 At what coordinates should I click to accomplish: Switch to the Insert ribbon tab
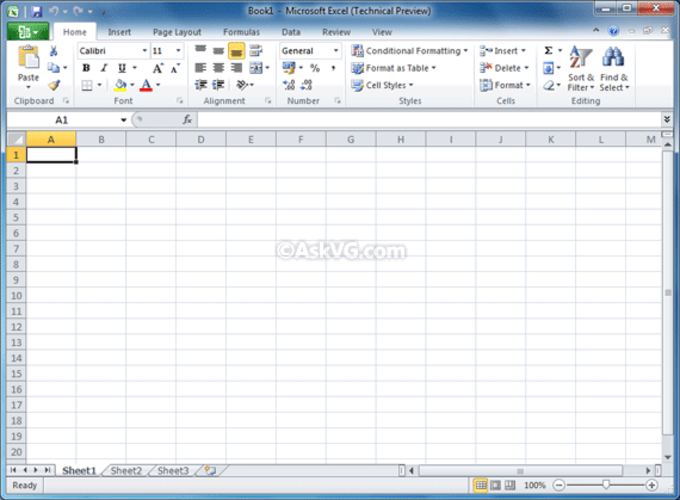[x=119, y=32]
